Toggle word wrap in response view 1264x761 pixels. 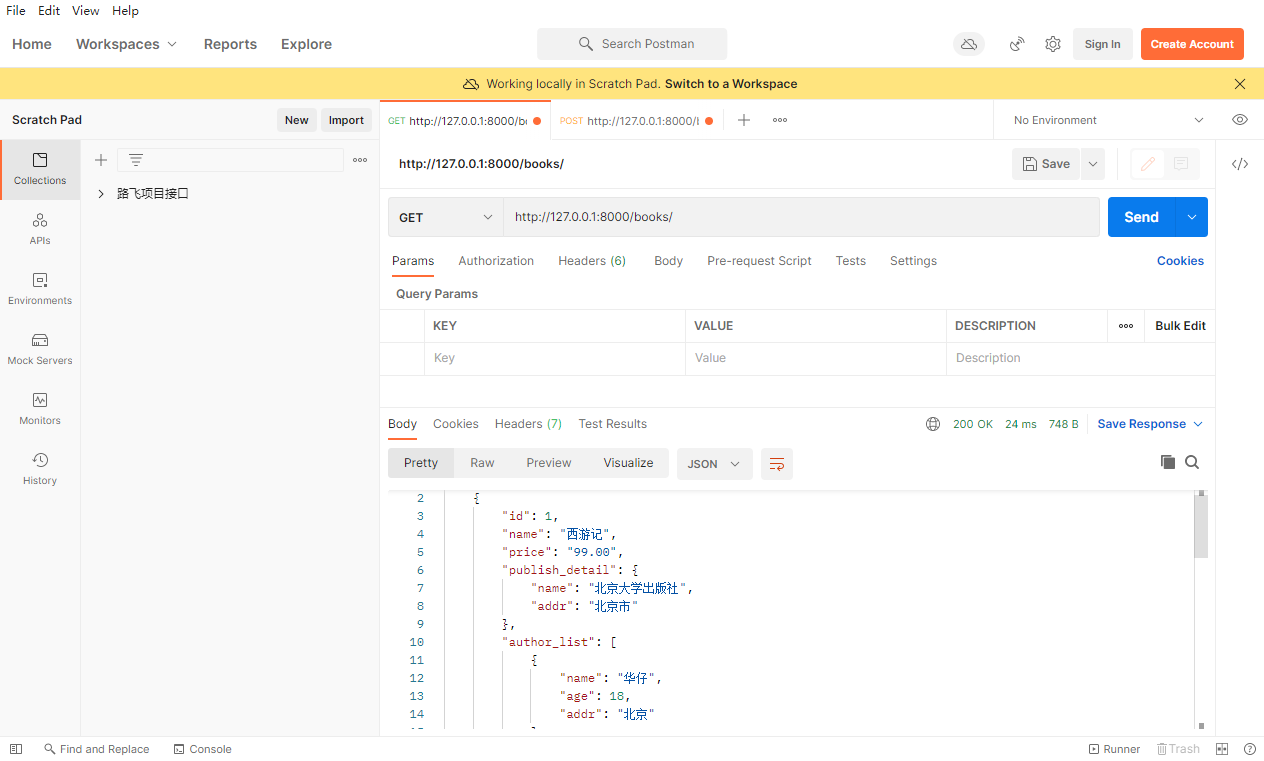[777, 464]
